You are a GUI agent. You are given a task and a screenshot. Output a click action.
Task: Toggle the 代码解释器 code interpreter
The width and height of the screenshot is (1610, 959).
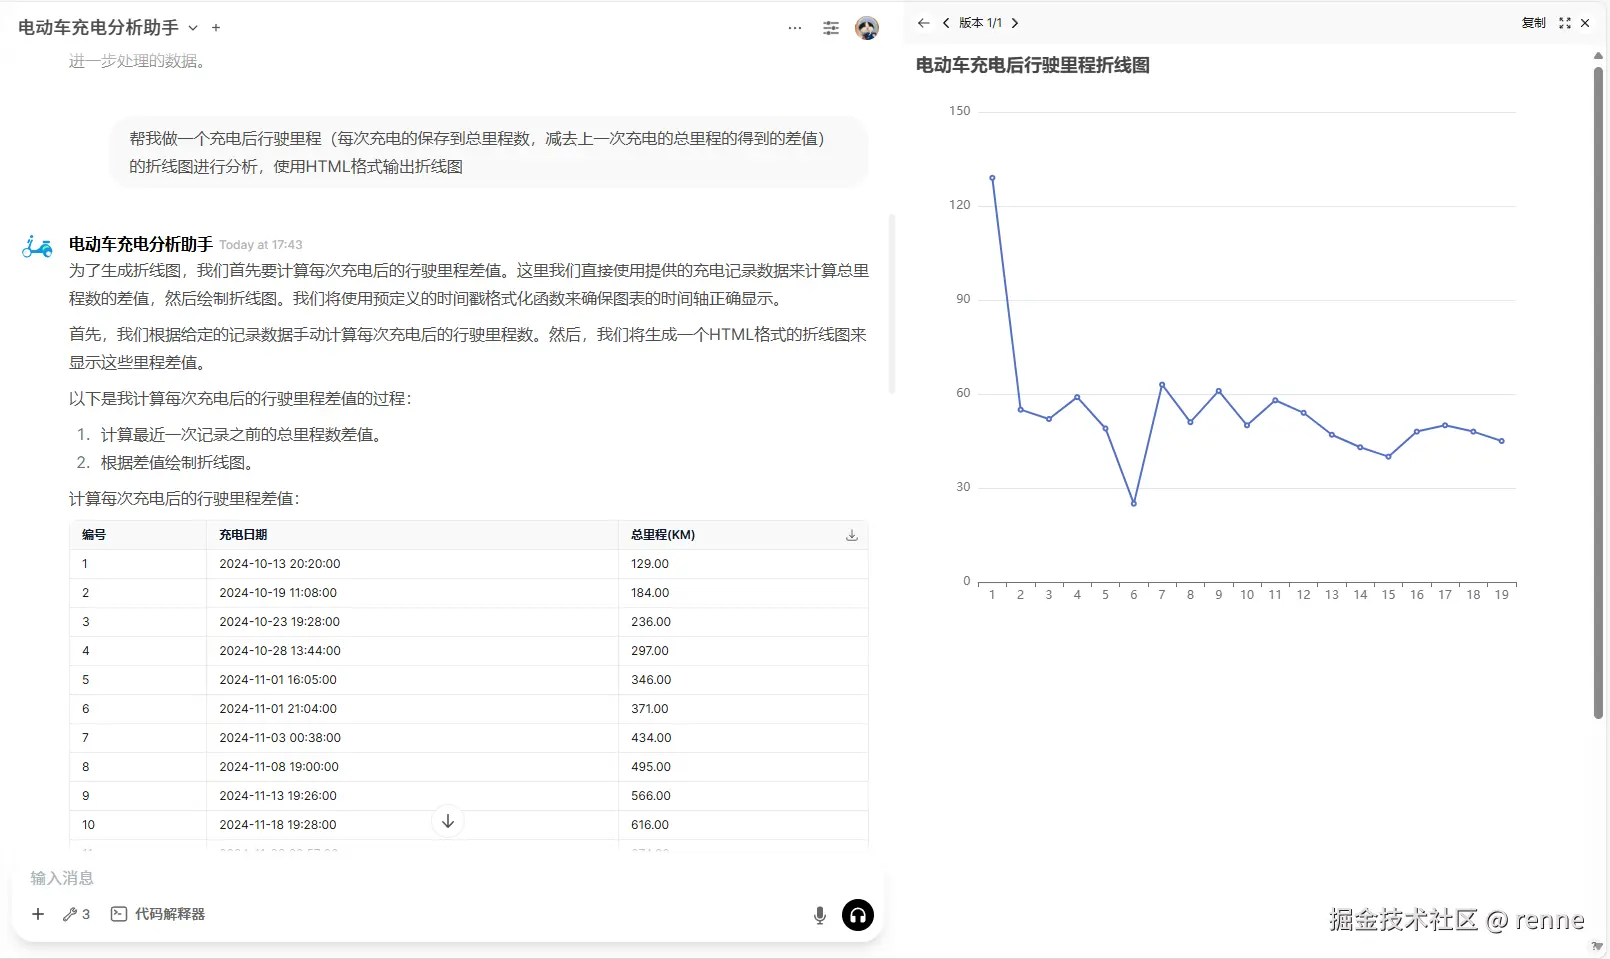(158, 914)
